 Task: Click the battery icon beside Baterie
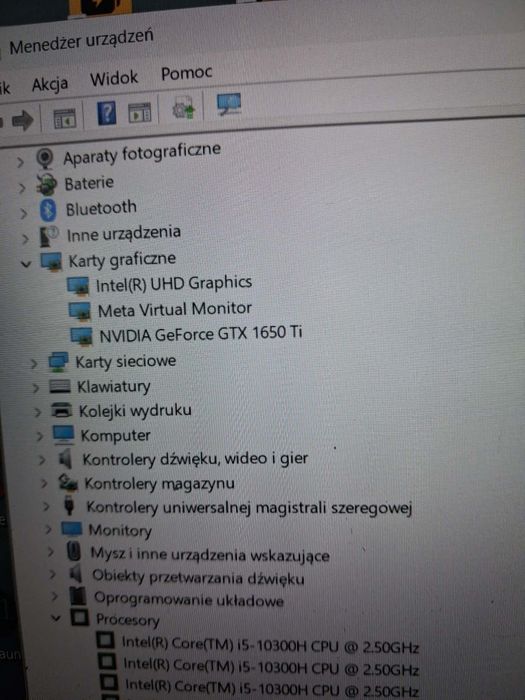[x=46, y=184]
